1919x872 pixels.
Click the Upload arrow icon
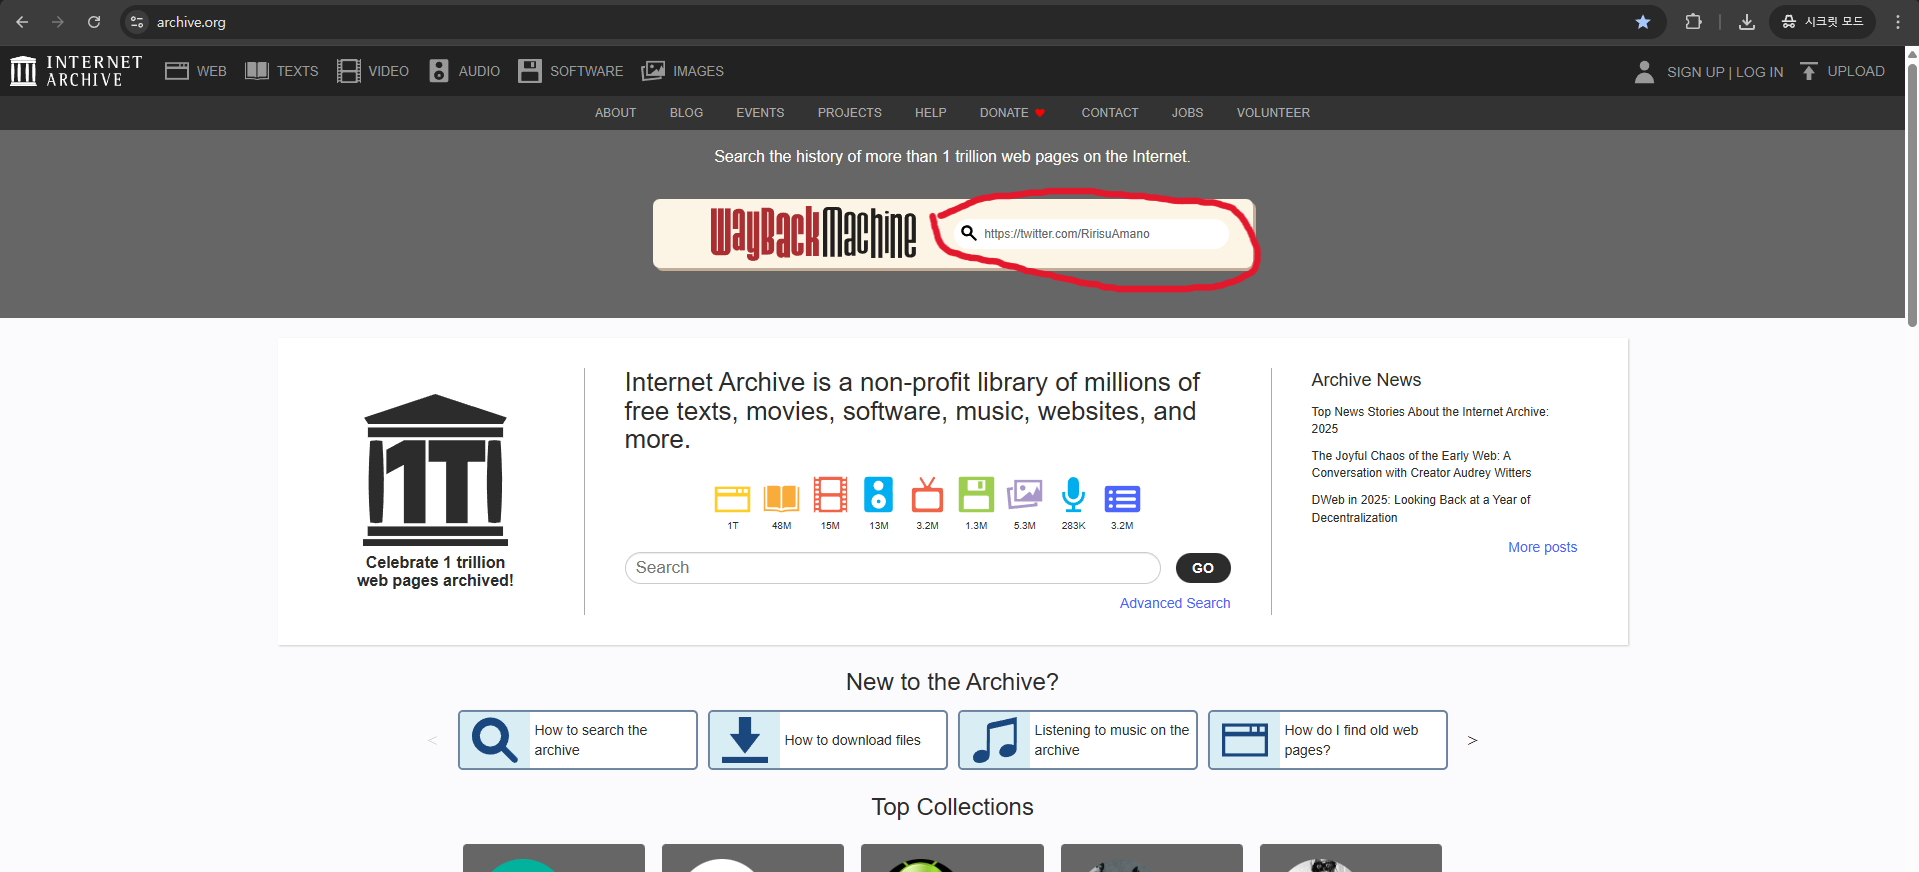(1809, 71)
